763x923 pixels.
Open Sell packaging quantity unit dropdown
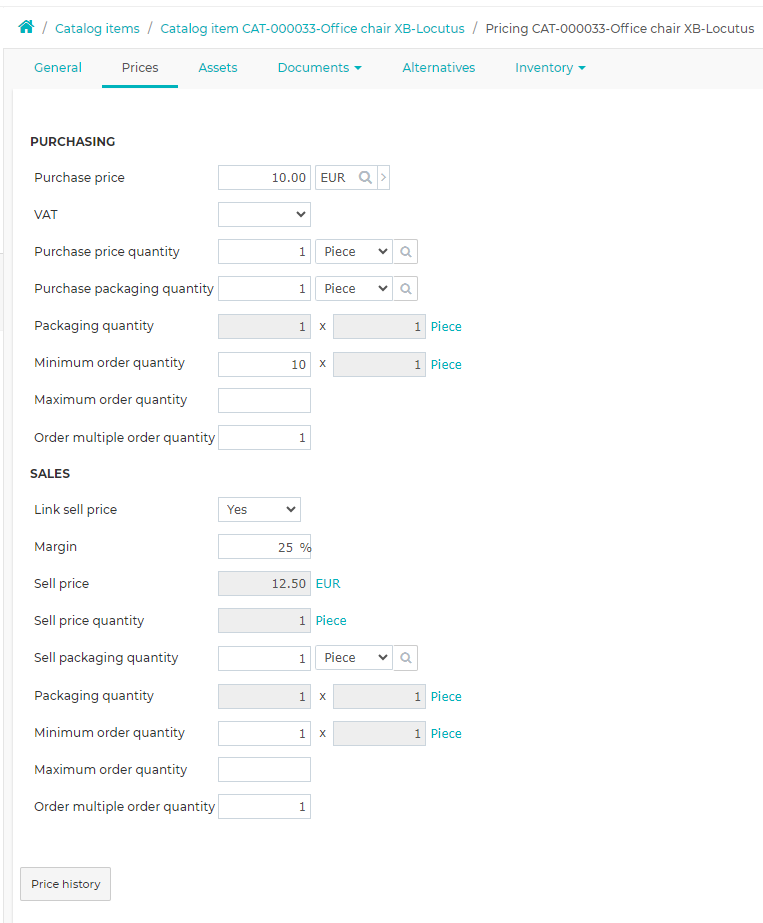pos(354,658)
